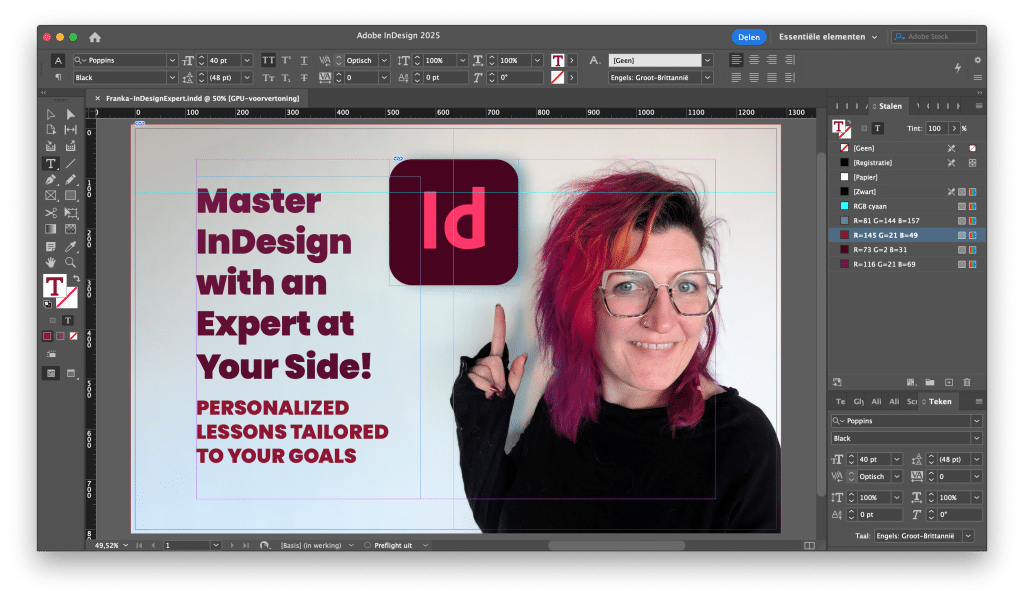This screenshot has width=1024, height=600.
Task: Switch to the Teken panel tab
Action: click(x=940, y=402)
